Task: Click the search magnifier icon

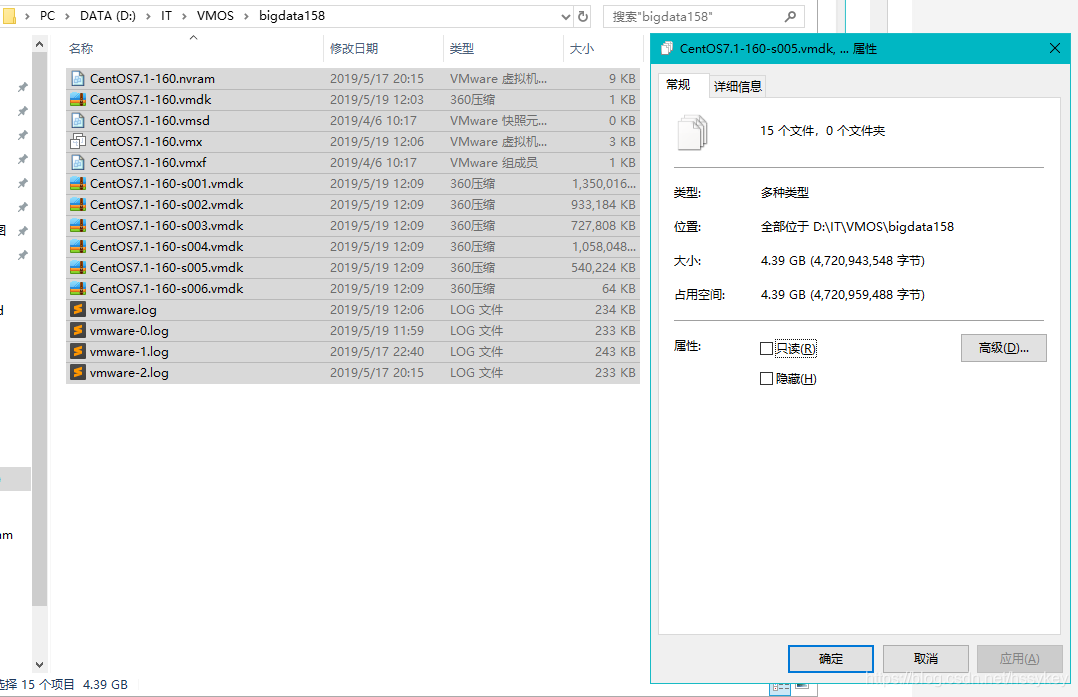Action: [x=791, y=16]
